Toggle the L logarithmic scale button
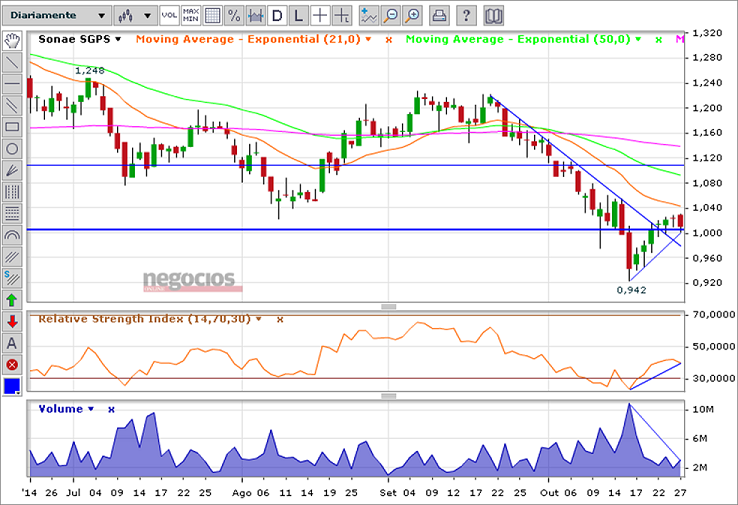Screen dimensions: 738x505 coord(298,16)
